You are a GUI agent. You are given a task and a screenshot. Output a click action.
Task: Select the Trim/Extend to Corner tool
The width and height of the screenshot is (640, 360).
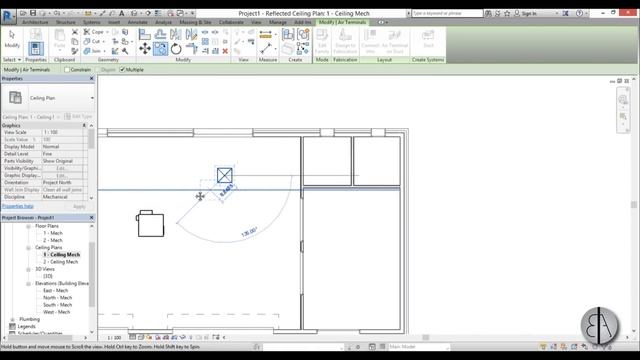pyautogui.click(x=191, y=49)
